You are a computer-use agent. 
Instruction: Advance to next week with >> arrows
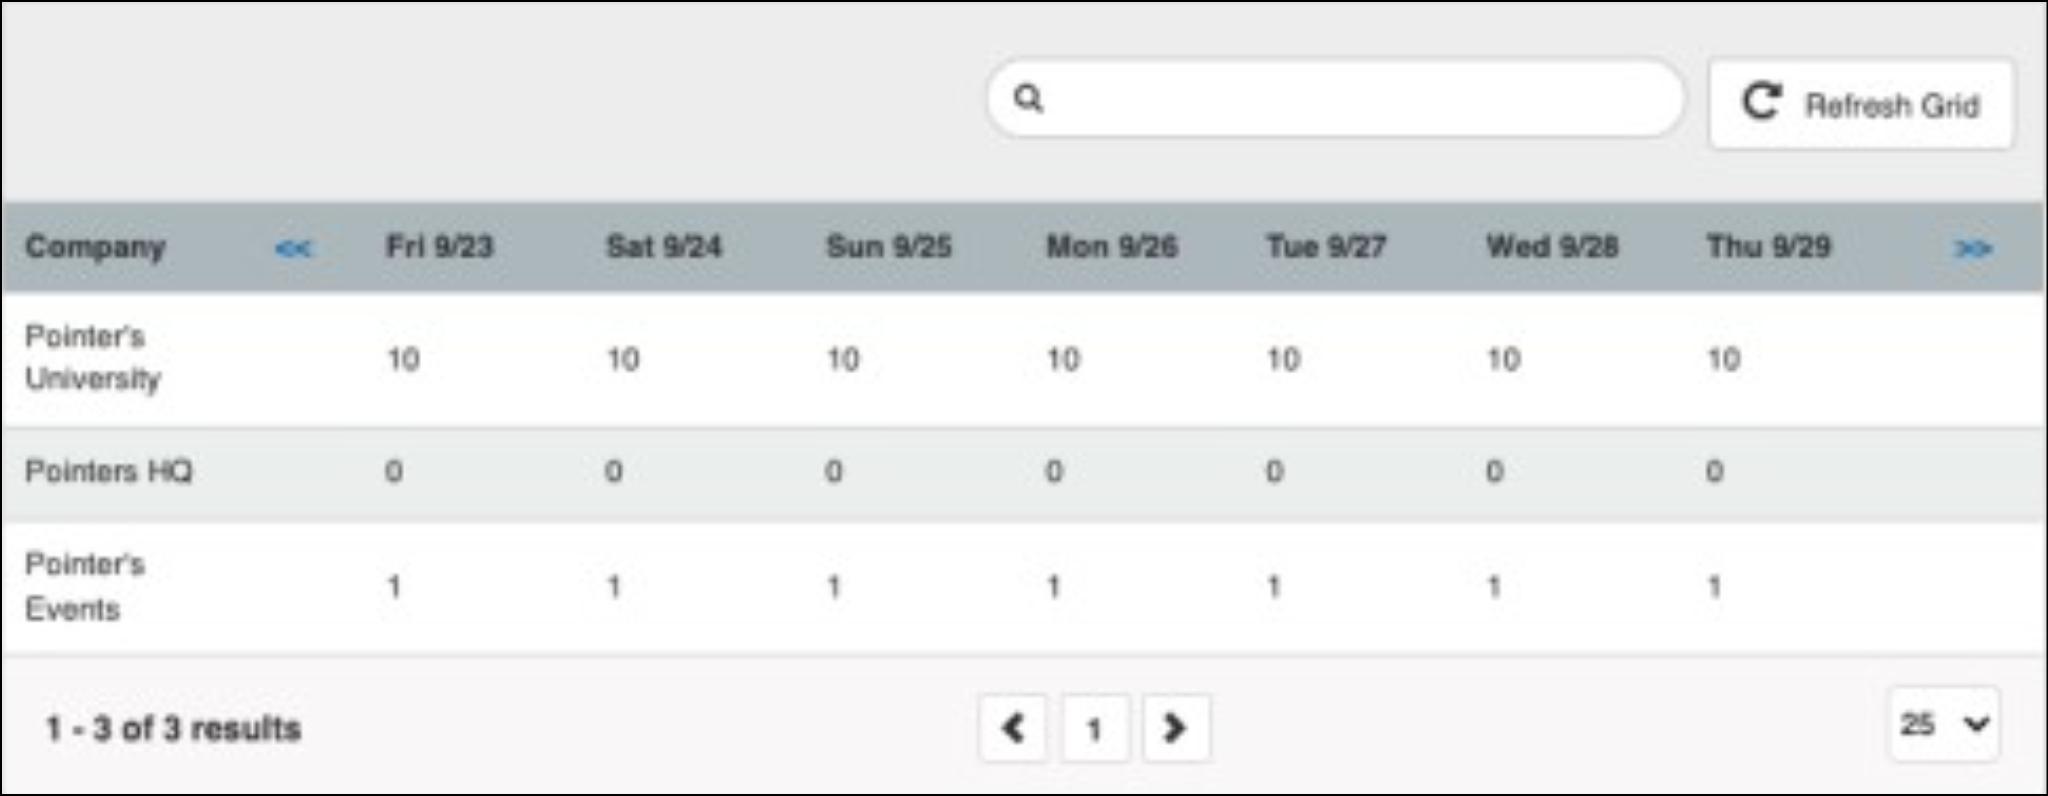click(1972, 248)
